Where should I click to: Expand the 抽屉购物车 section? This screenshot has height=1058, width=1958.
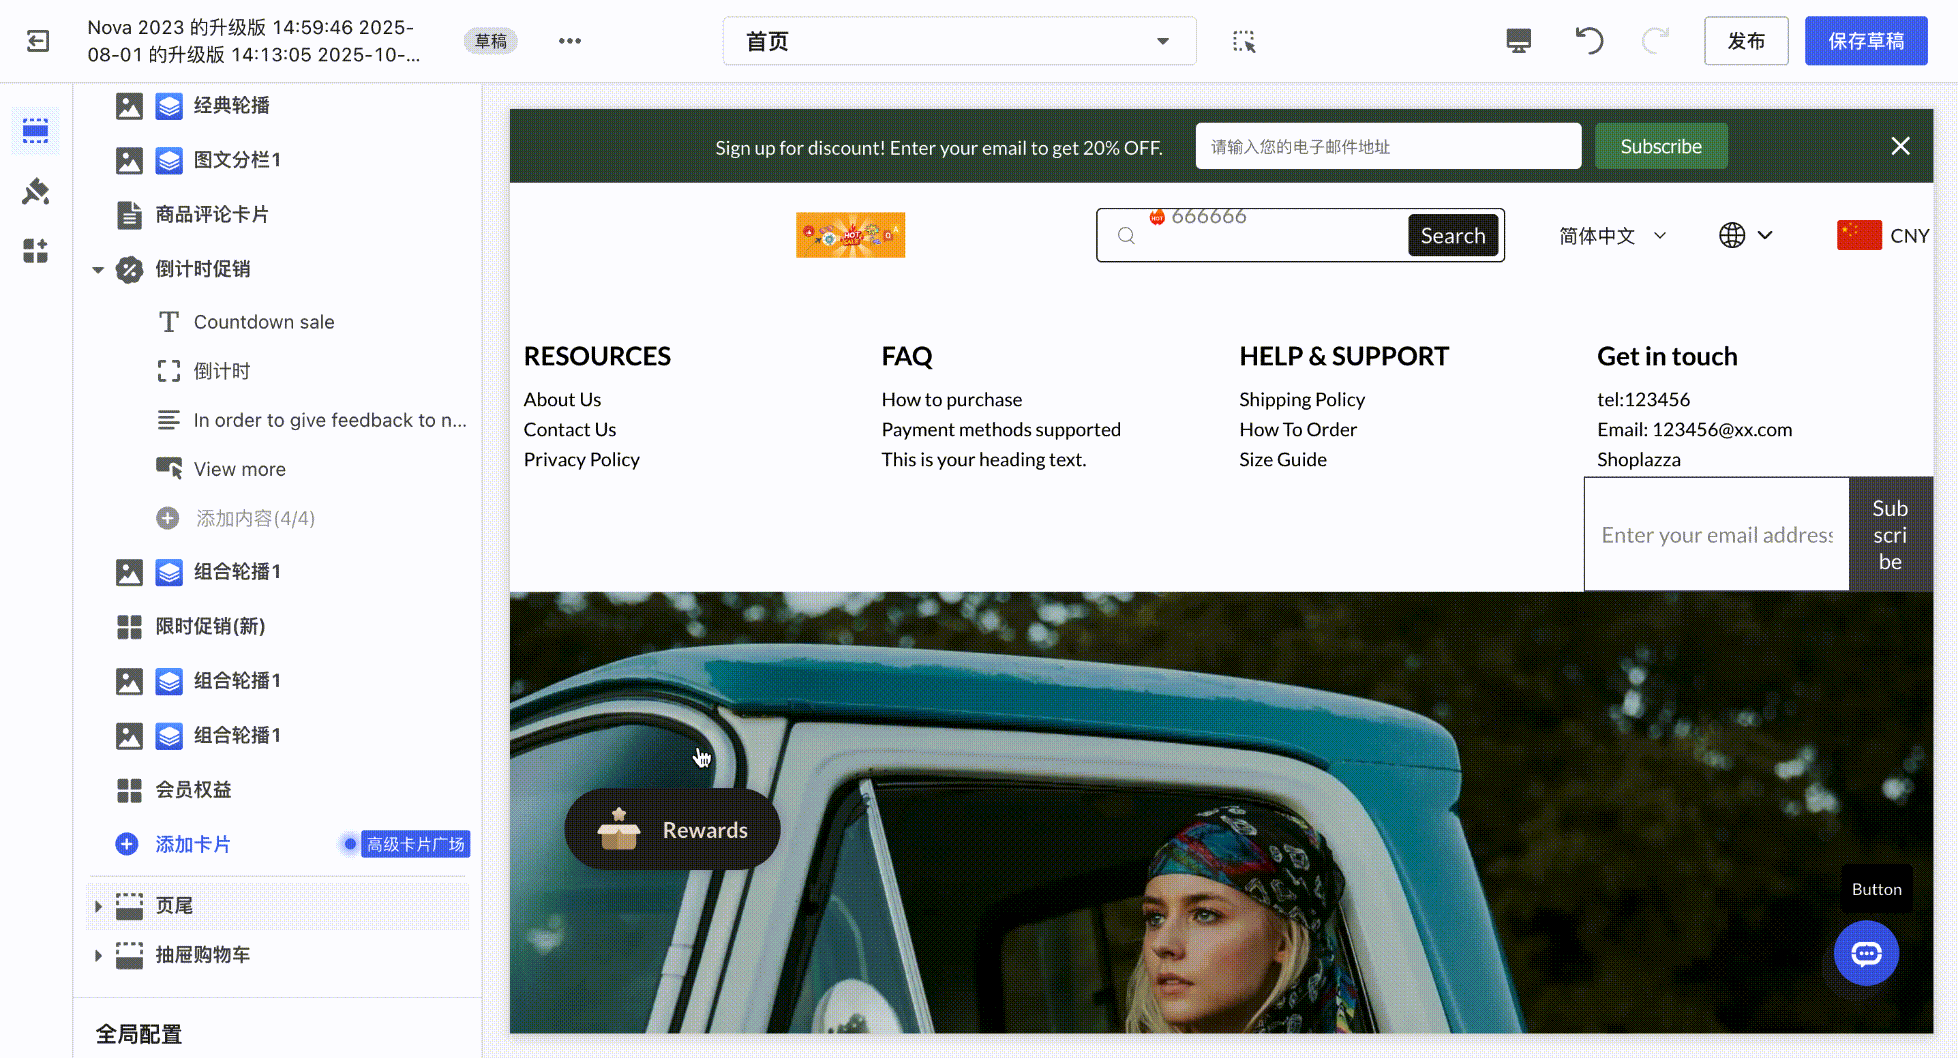click(x=98, y=955)
